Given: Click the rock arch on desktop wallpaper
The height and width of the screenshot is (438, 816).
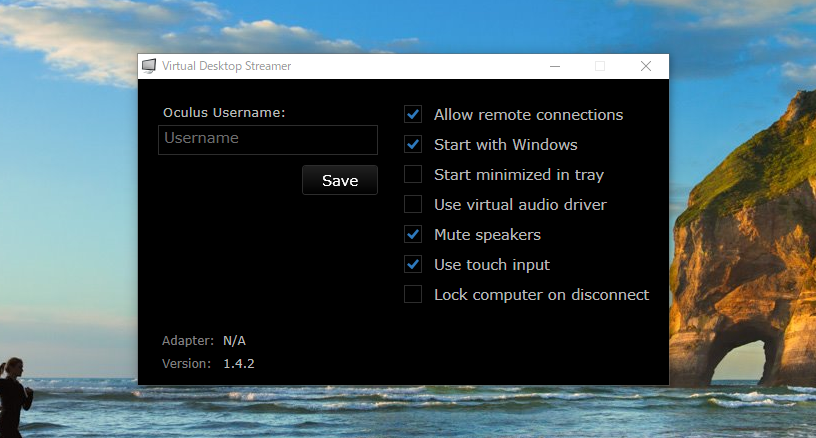Looking at the screenshot, I should tap(747, 362).
